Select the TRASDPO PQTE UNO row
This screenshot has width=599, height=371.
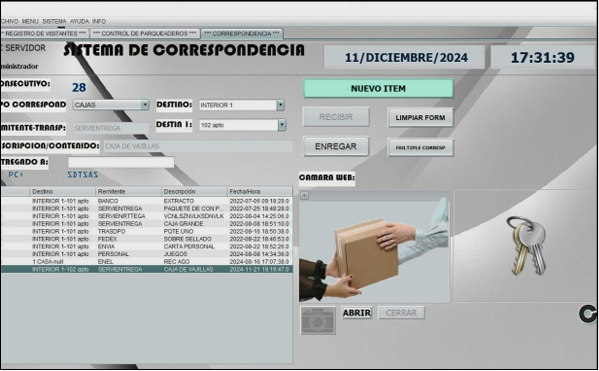[x=146, y=231]
